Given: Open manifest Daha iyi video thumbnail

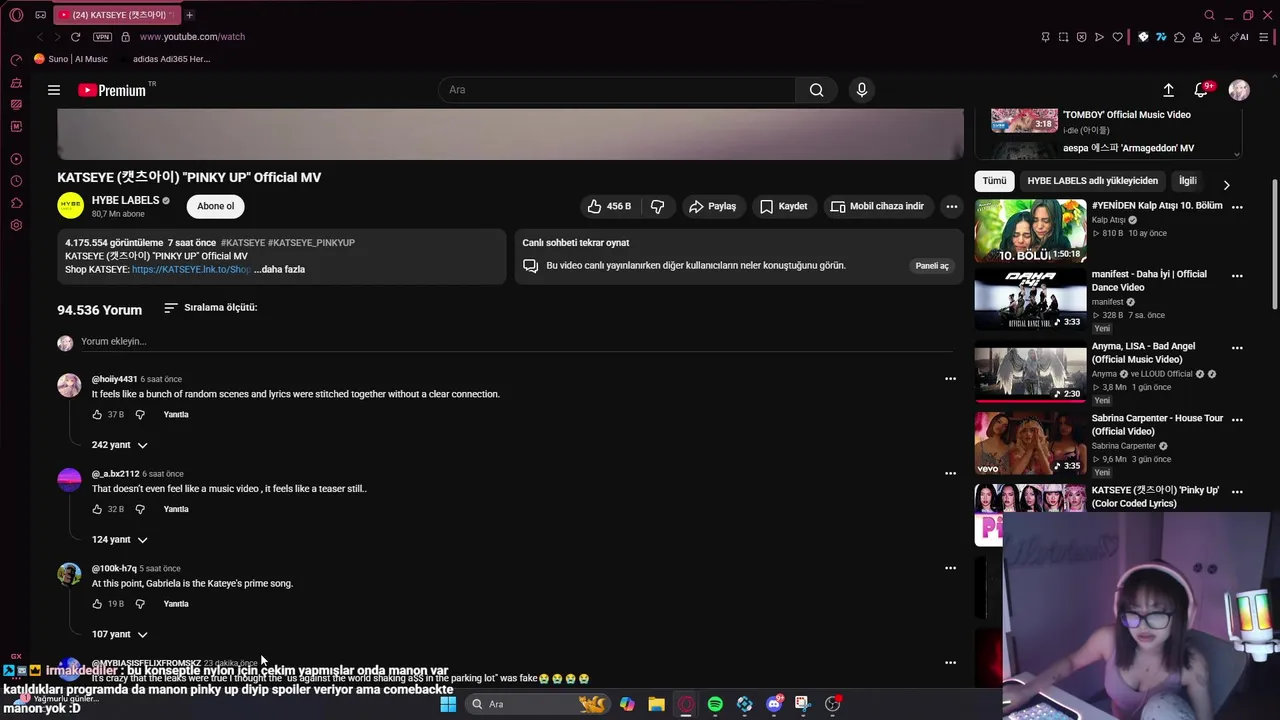Looking at the screenshot, I should 1030,299.
